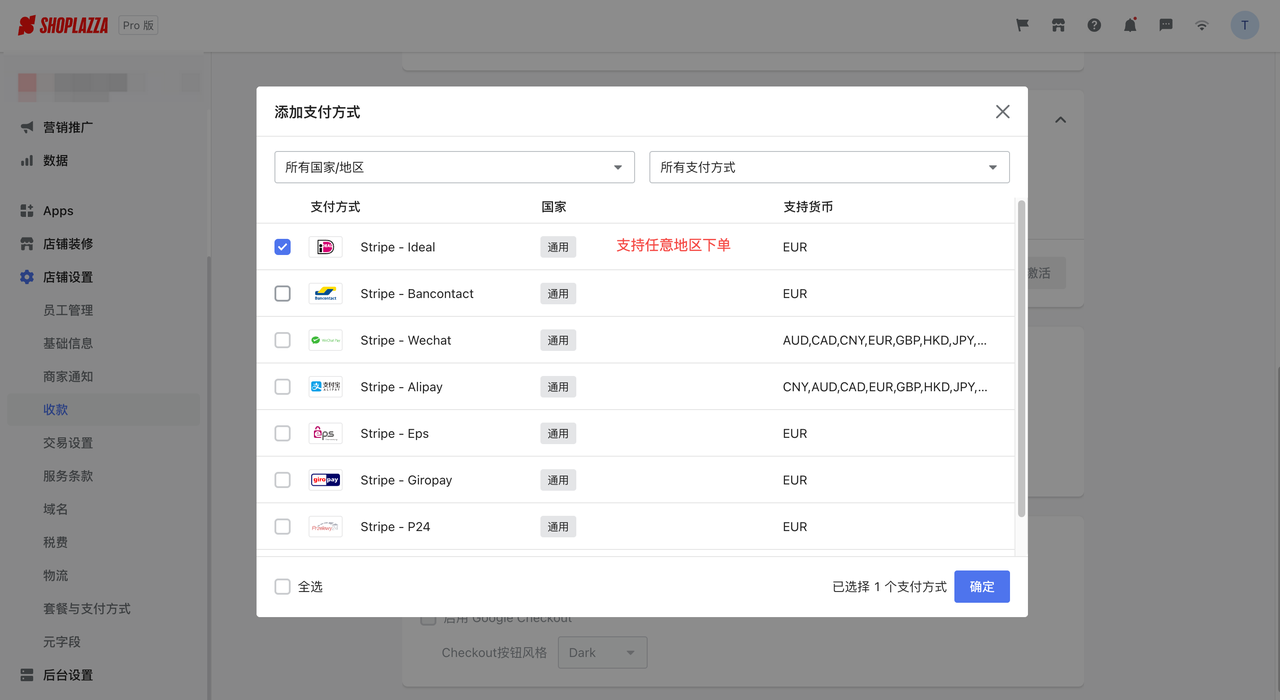Viewport: 1280px width, 700px height.
Task: Open 域名 in sidebar
Action: 56,509
